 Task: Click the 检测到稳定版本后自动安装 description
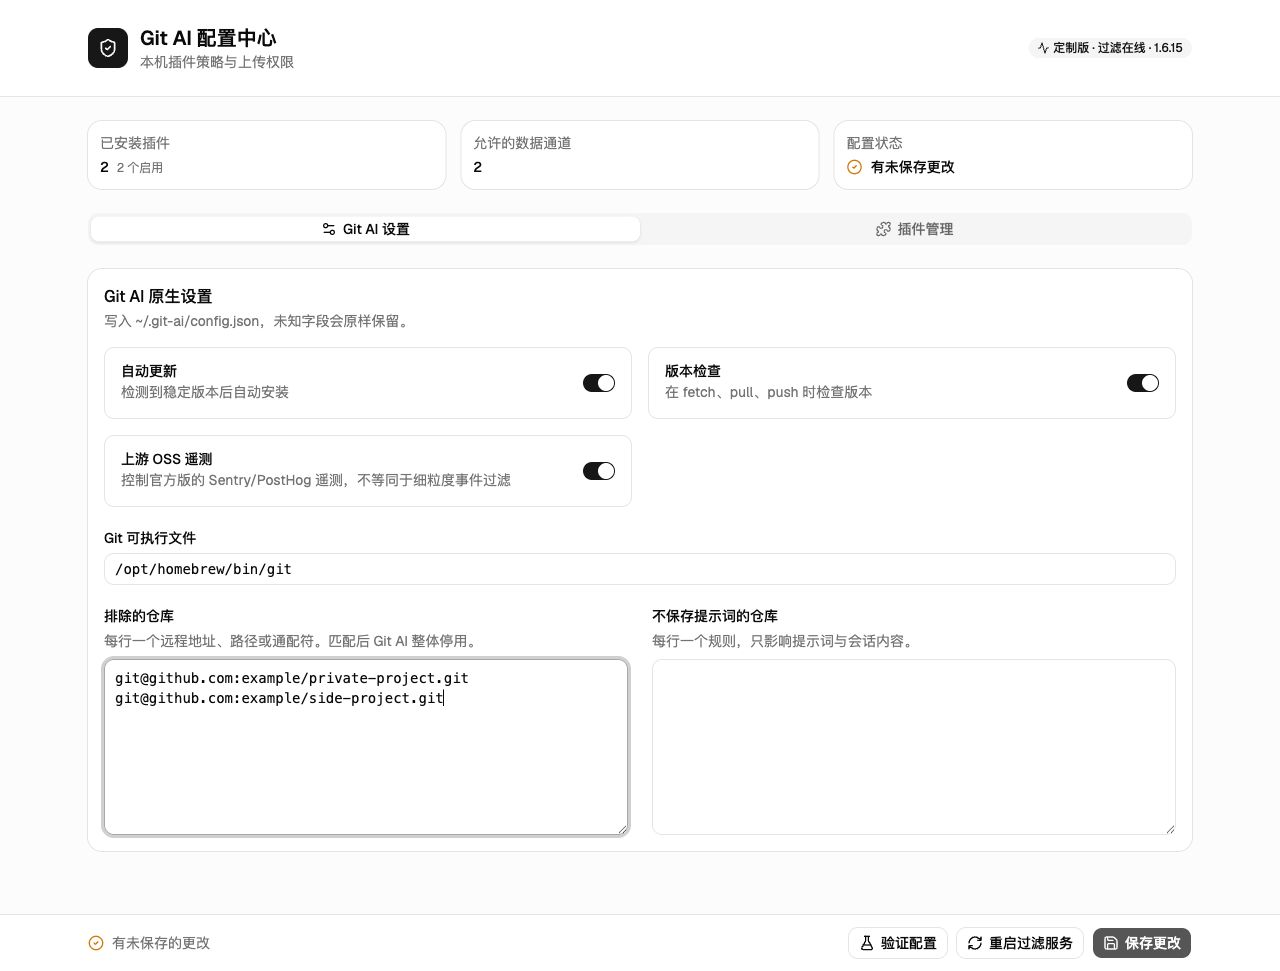coord(205,392)
